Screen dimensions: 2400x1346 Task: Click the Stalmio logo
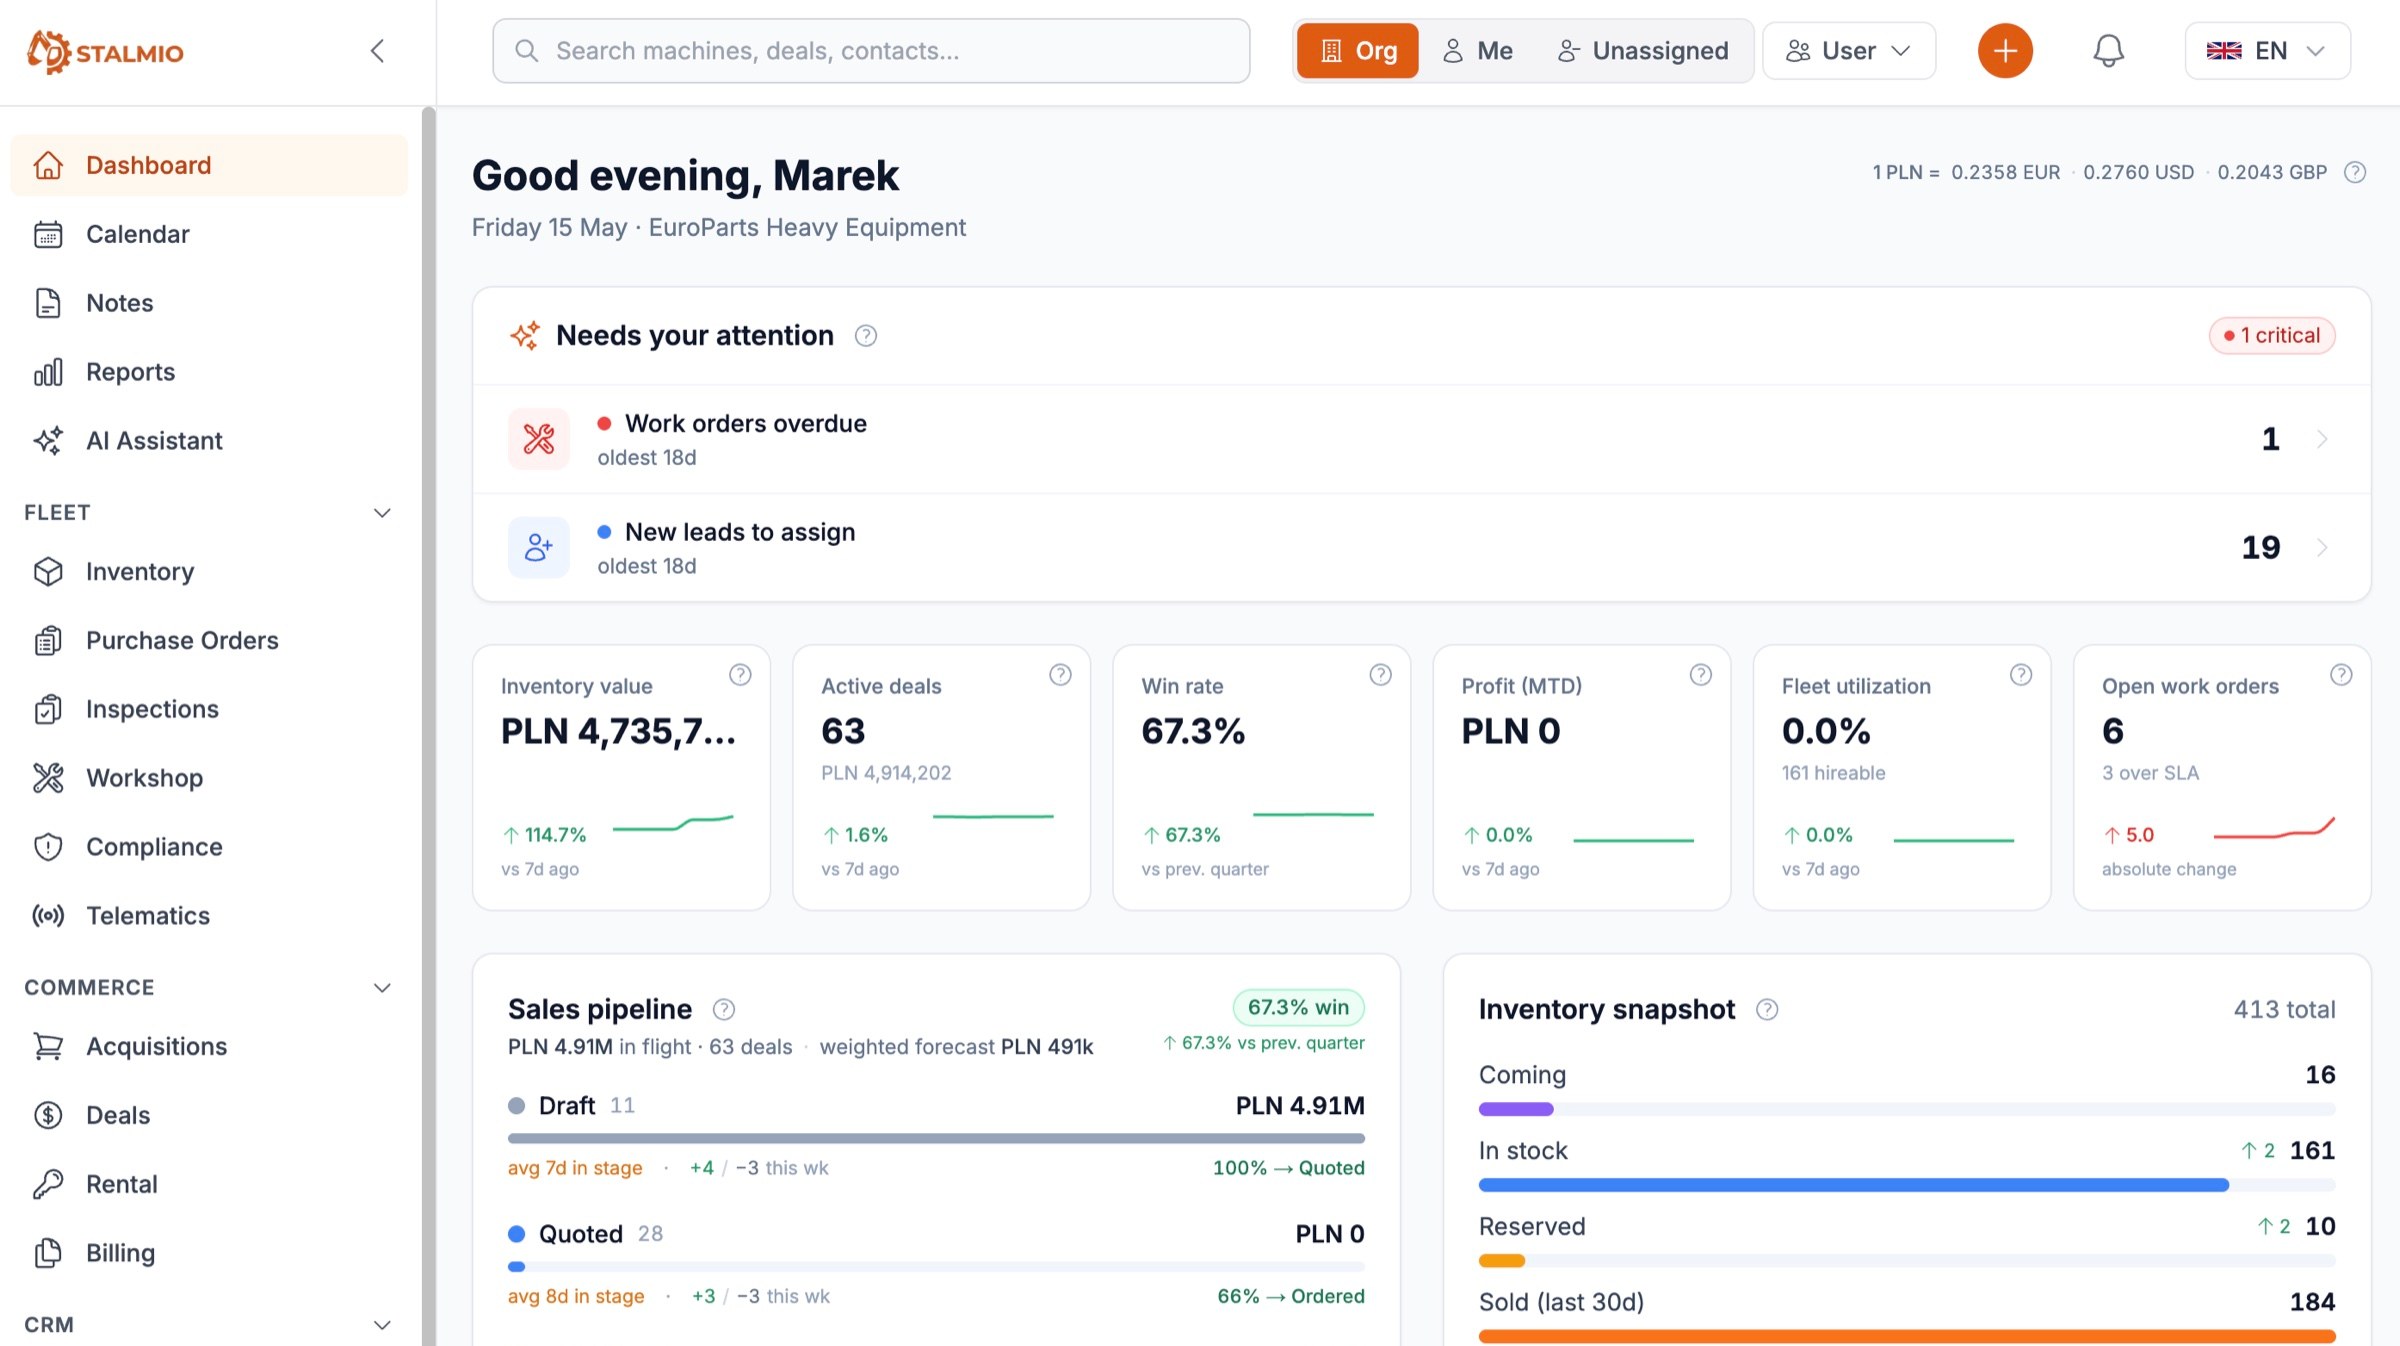coord(105,52)
